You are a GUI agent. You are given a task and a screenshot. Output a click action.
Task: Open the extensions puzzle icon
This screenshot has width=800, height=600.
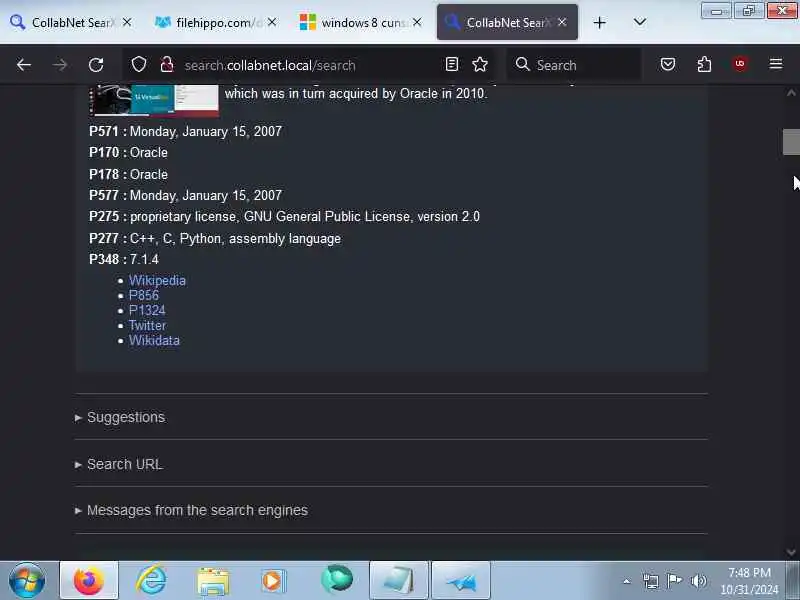(x=704, y=64)
